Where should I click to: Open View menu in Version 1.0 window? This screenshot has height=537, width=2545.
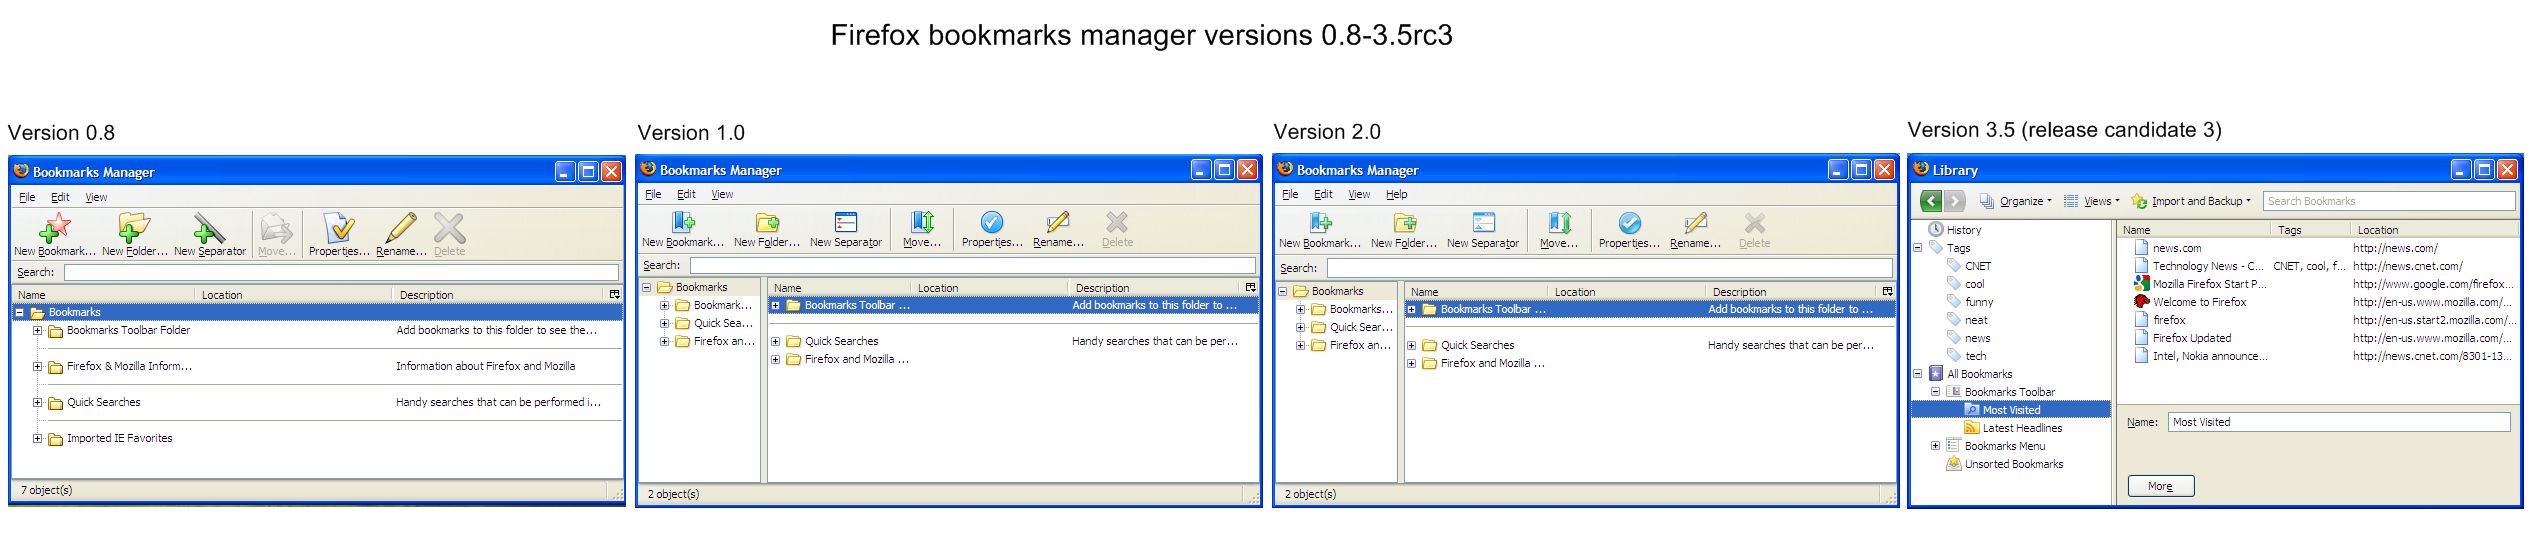(722, 194)
